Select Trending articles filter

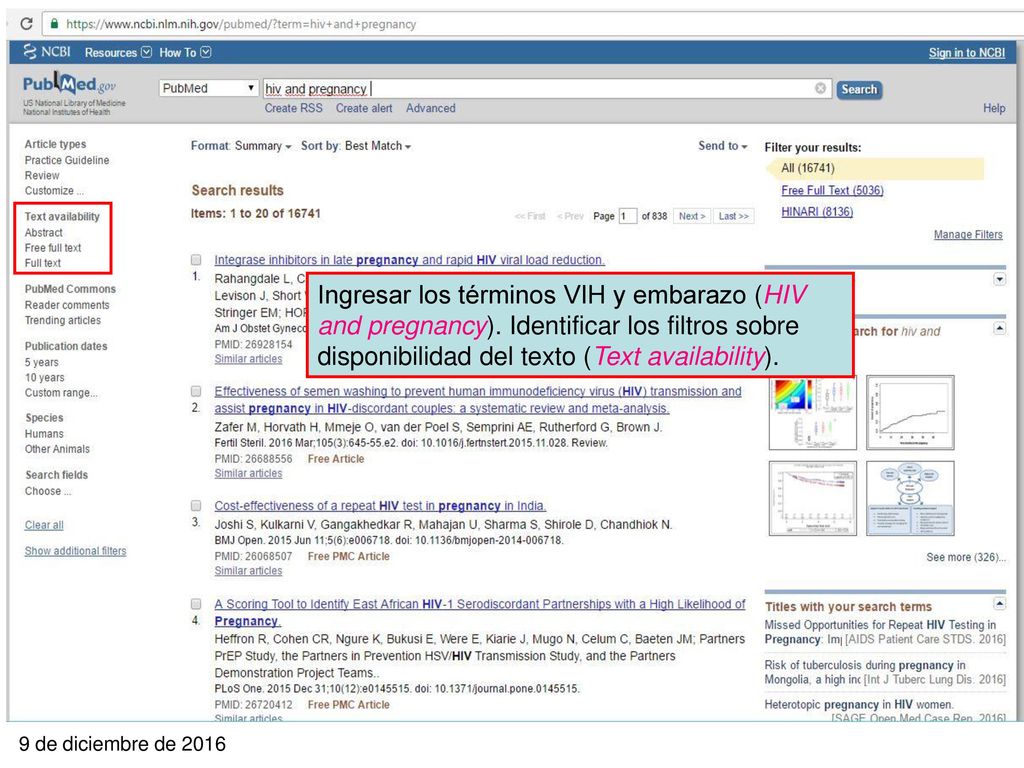click(x=63, y=320)
